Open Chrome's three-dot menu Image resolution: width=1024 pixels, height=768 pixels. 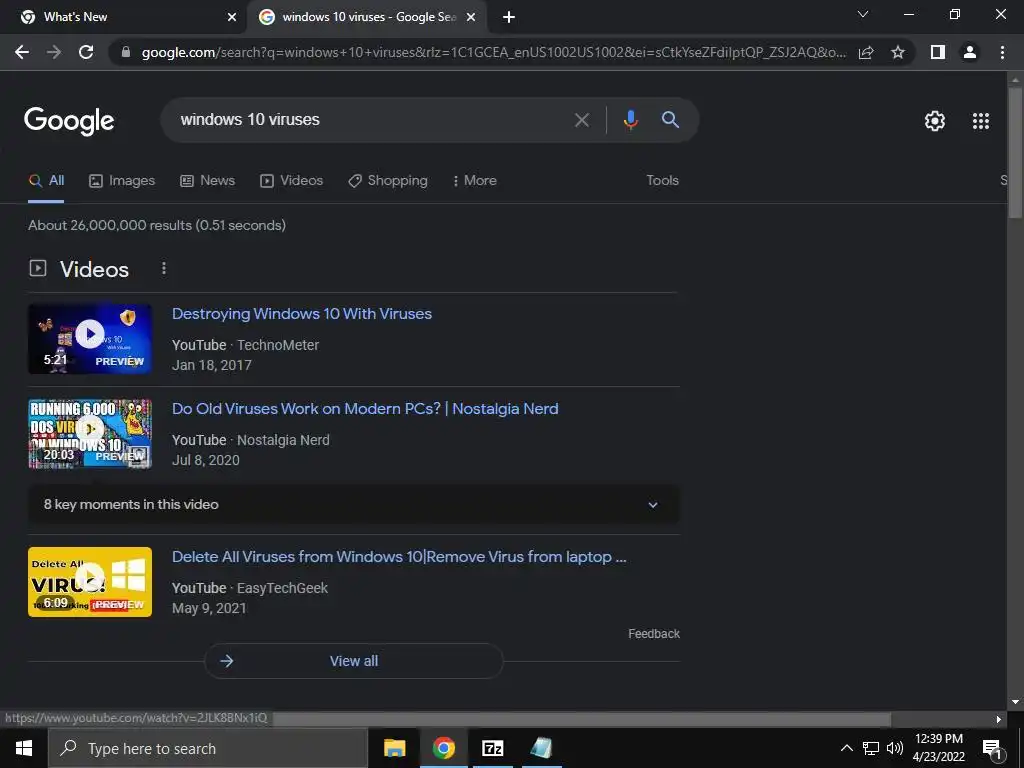point(1002,52)
